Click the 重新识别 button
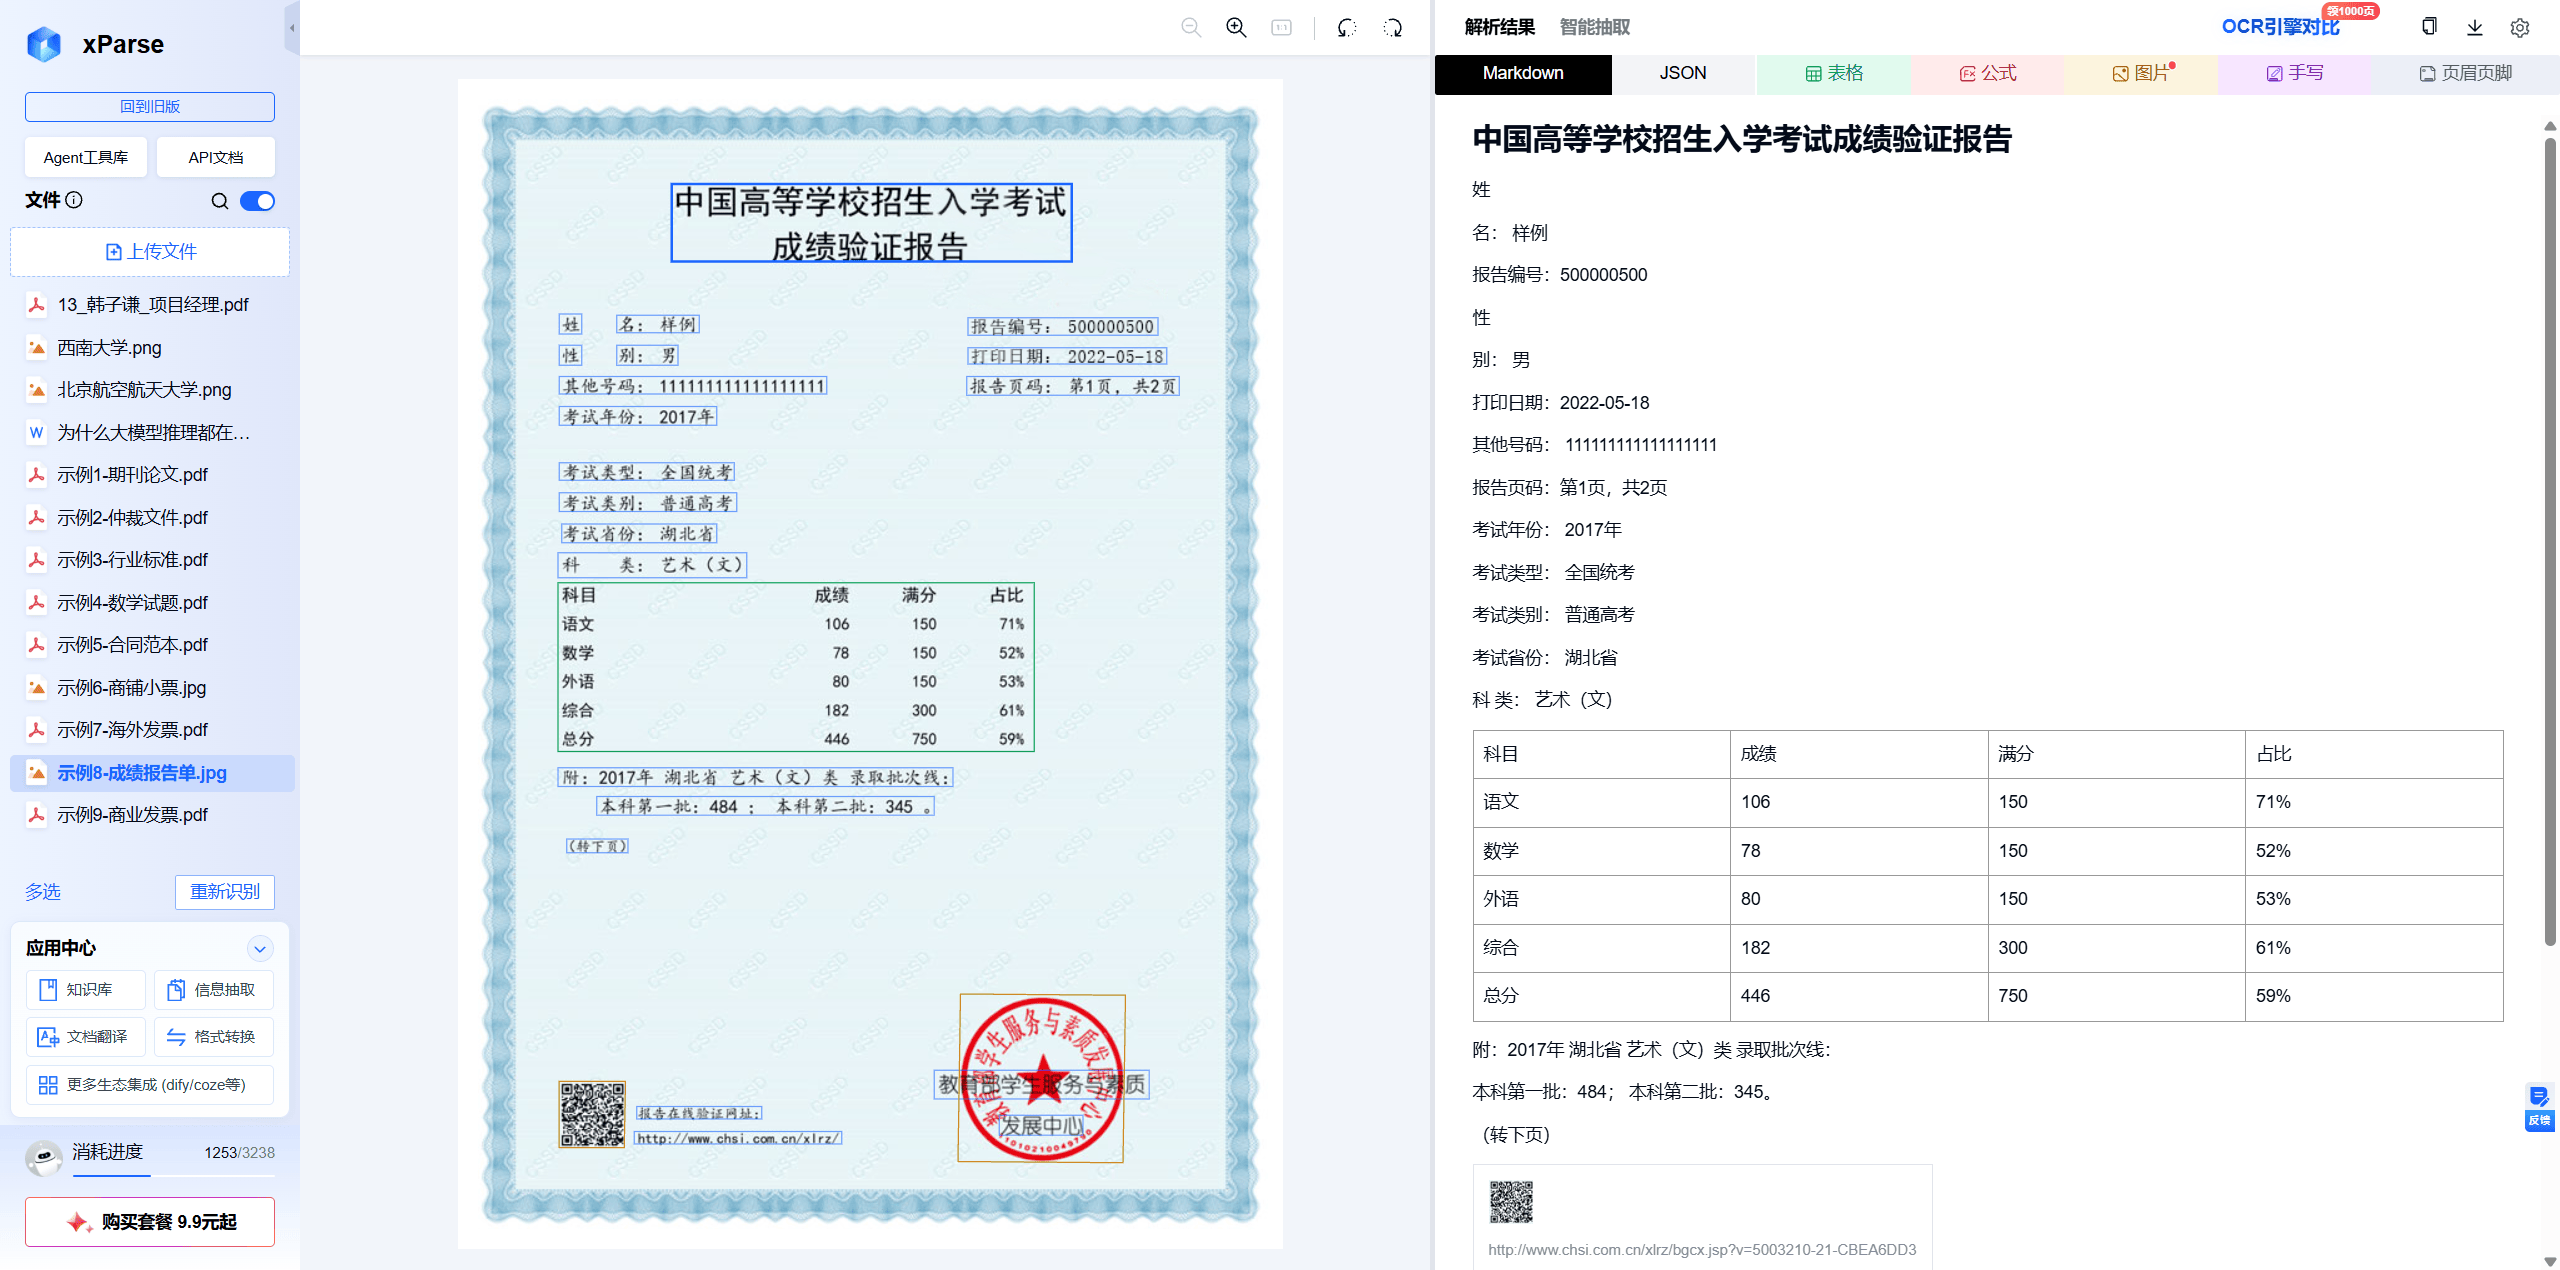 225,892
